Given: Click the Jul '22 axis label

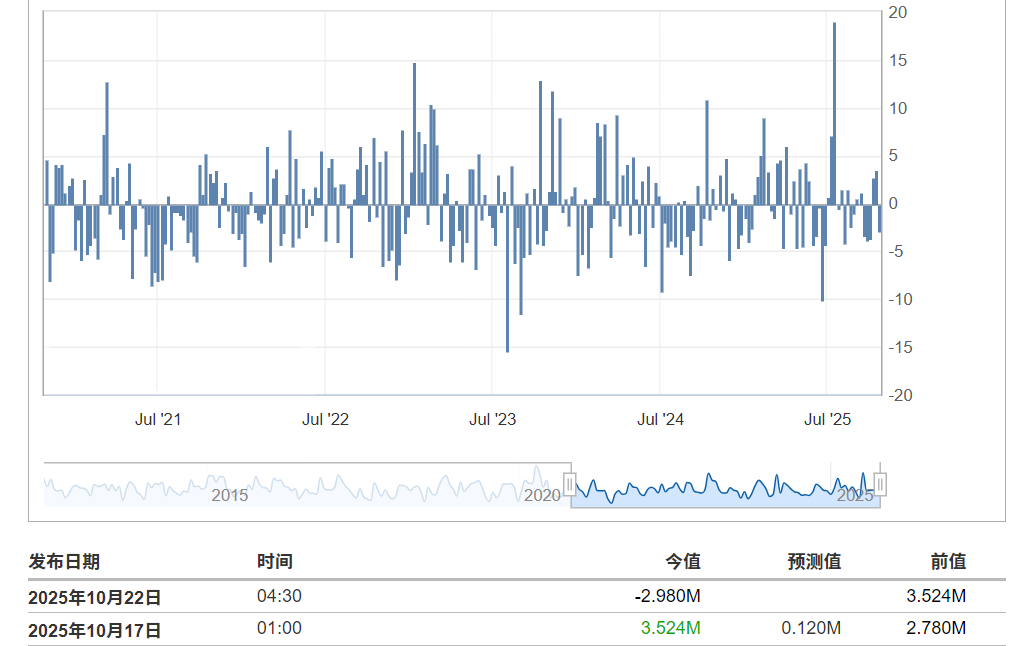Looking at the screenshot, I should [325, 419].
